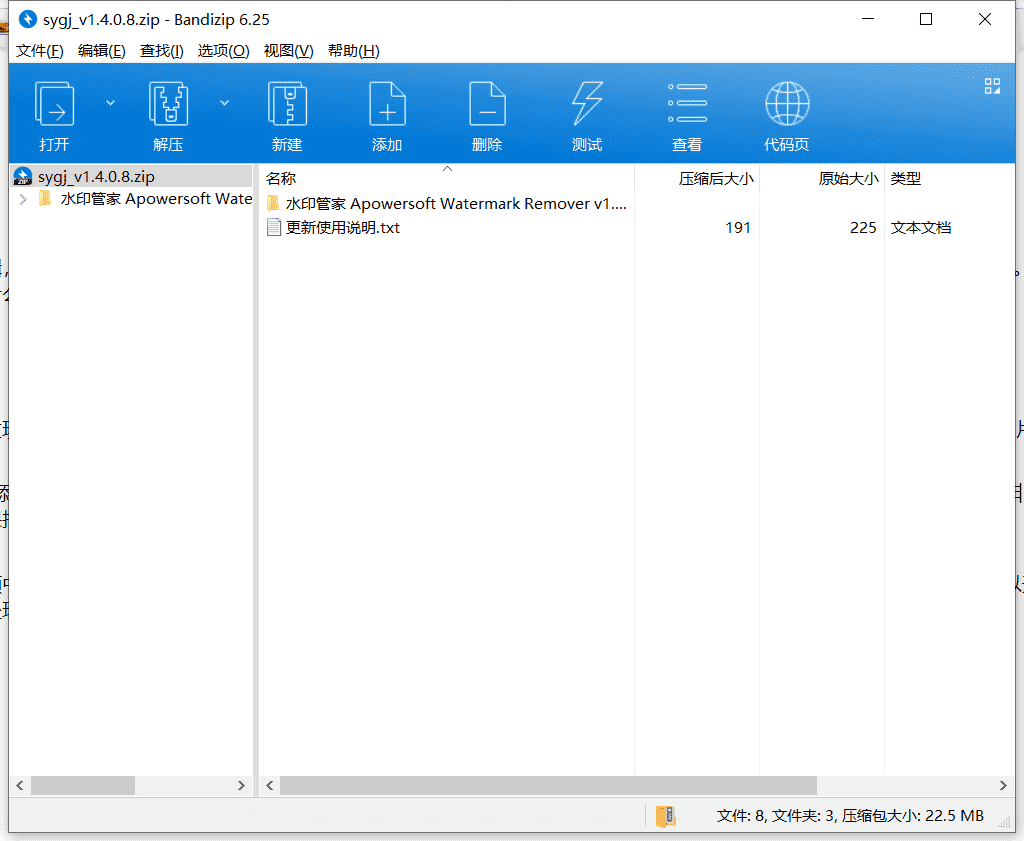The image size is (1024, 841).
Task: Select the 水印管家 Apowersoft Watermark Remover folder row
Action: coord(447,204)
